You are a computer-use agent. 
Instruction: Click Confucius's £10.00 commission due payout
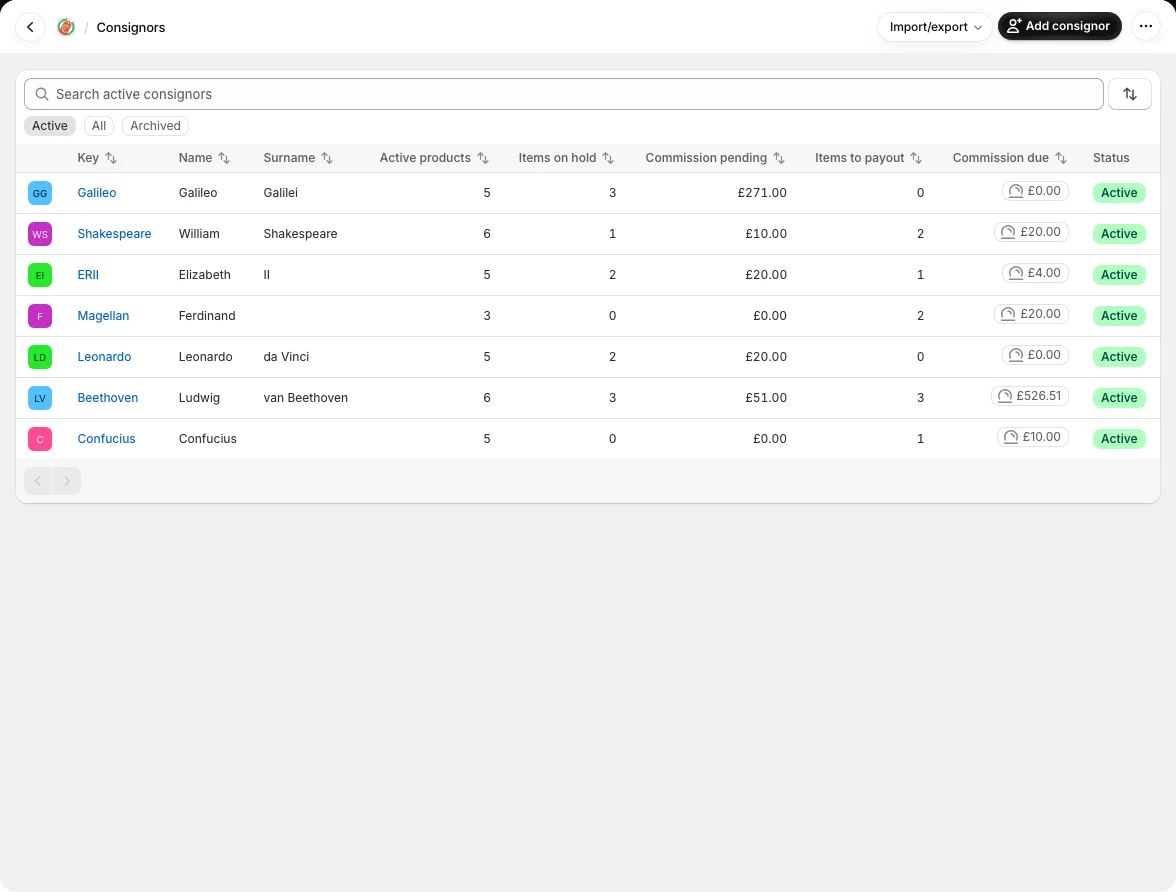point(1033,437)
